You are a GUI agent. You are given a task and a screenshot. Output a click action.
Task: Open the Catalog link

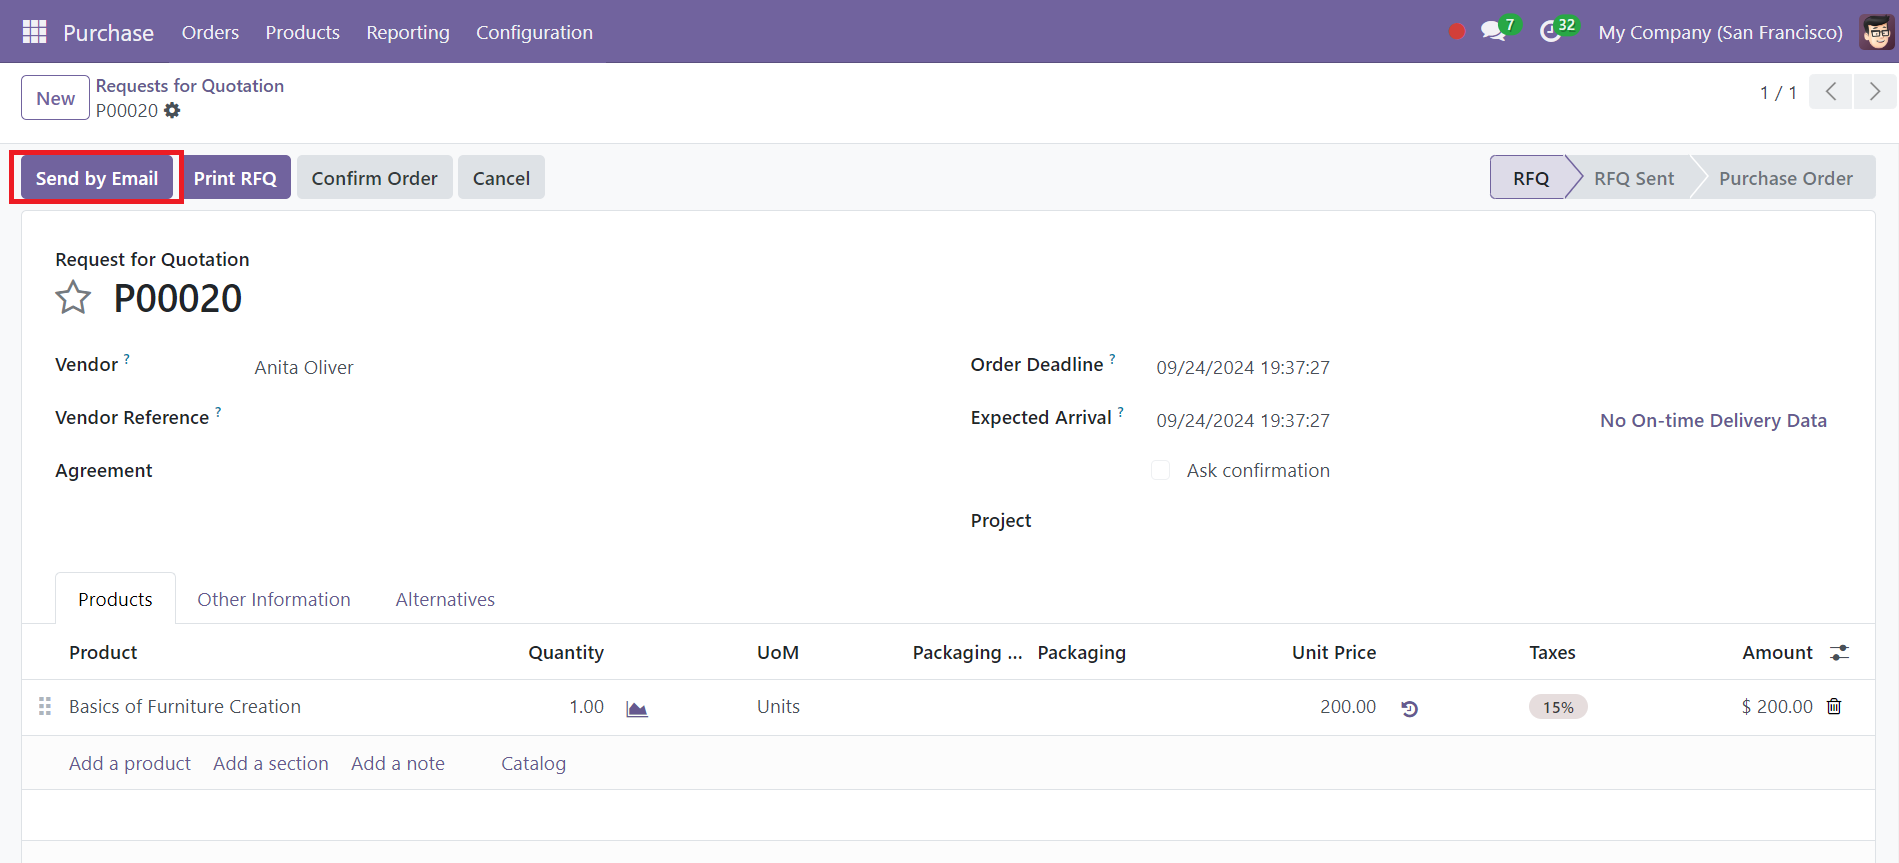coord(533,763)
